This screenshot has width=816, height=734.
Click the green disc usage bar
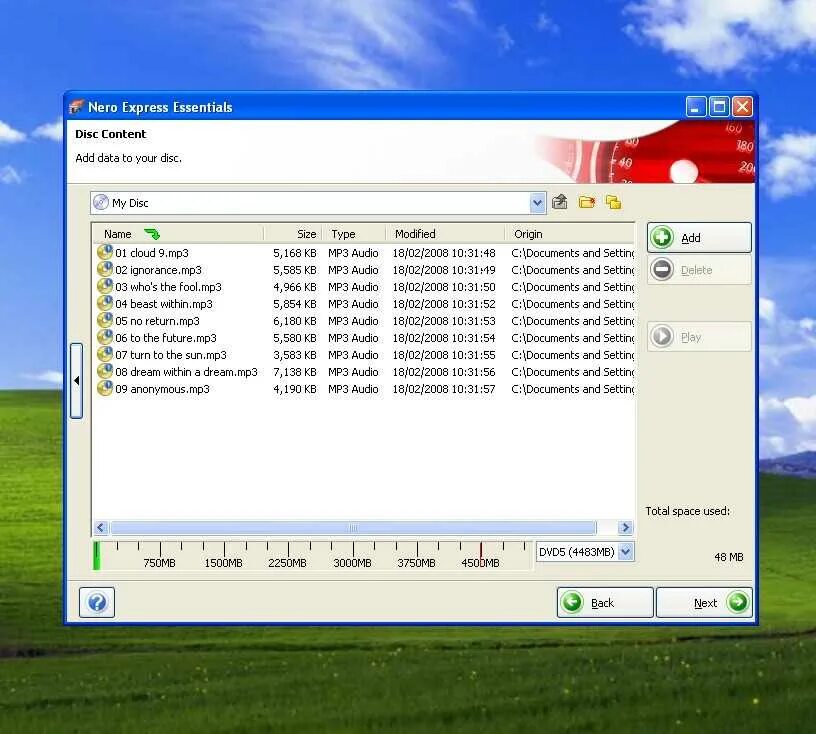(x=96, y=556)
